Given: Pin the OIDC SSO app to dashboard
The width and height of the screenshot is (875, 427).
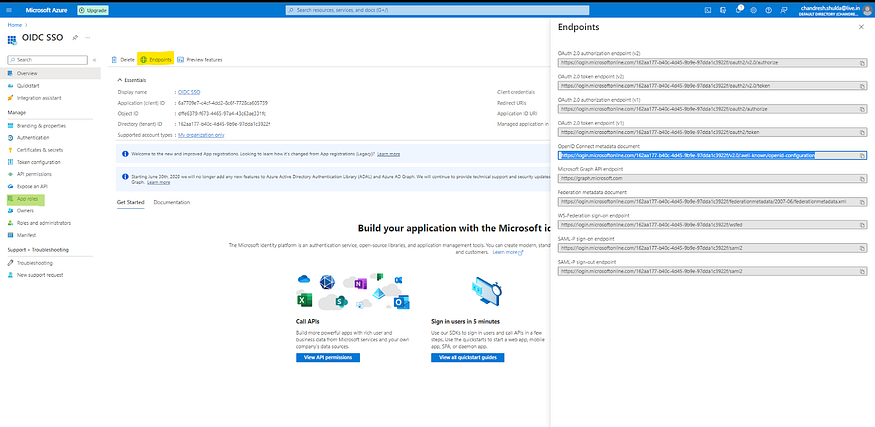Looking at the screenshot, I should point(75,37).
